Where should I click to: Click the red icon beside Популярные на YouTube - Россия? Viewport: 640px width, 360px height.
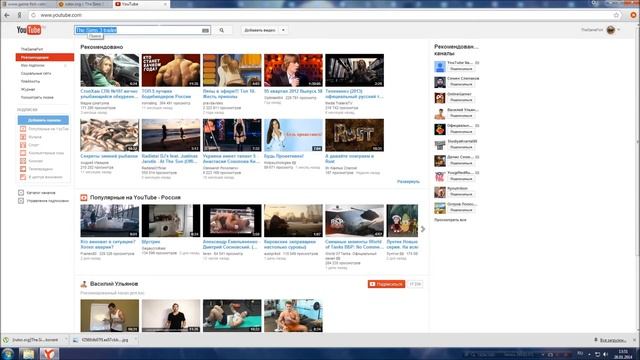pyautogui.click(x=84, y=198)
